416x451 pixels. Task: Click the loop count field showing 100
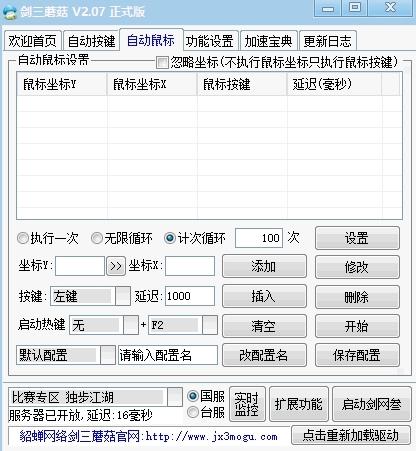pyautogui.click(x=259, y=238)
